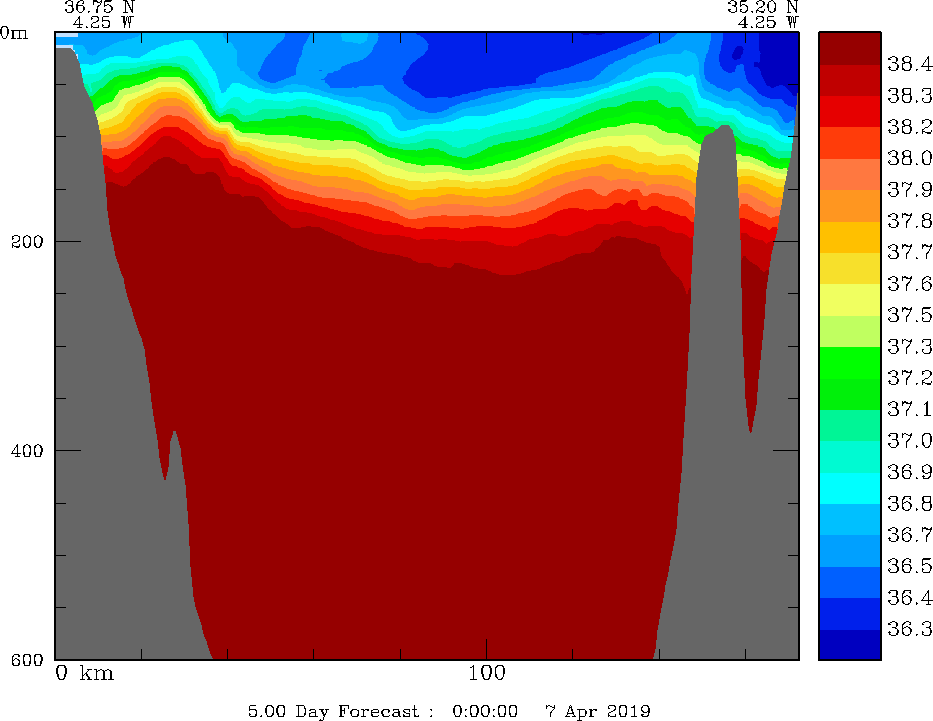Click the 37.2 colorbar value
The height and width of the screenshot is (721, 933).
click(x=909, y=378)
